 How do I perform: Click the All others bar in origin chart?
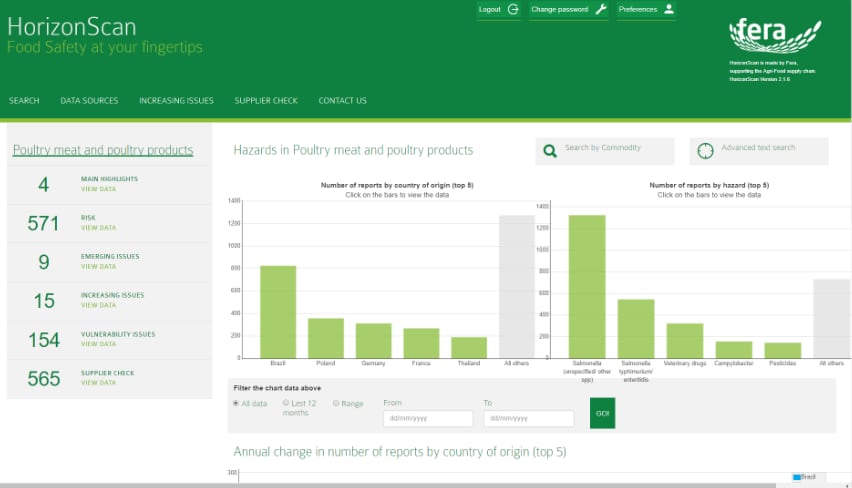click(x=517, y=287)
